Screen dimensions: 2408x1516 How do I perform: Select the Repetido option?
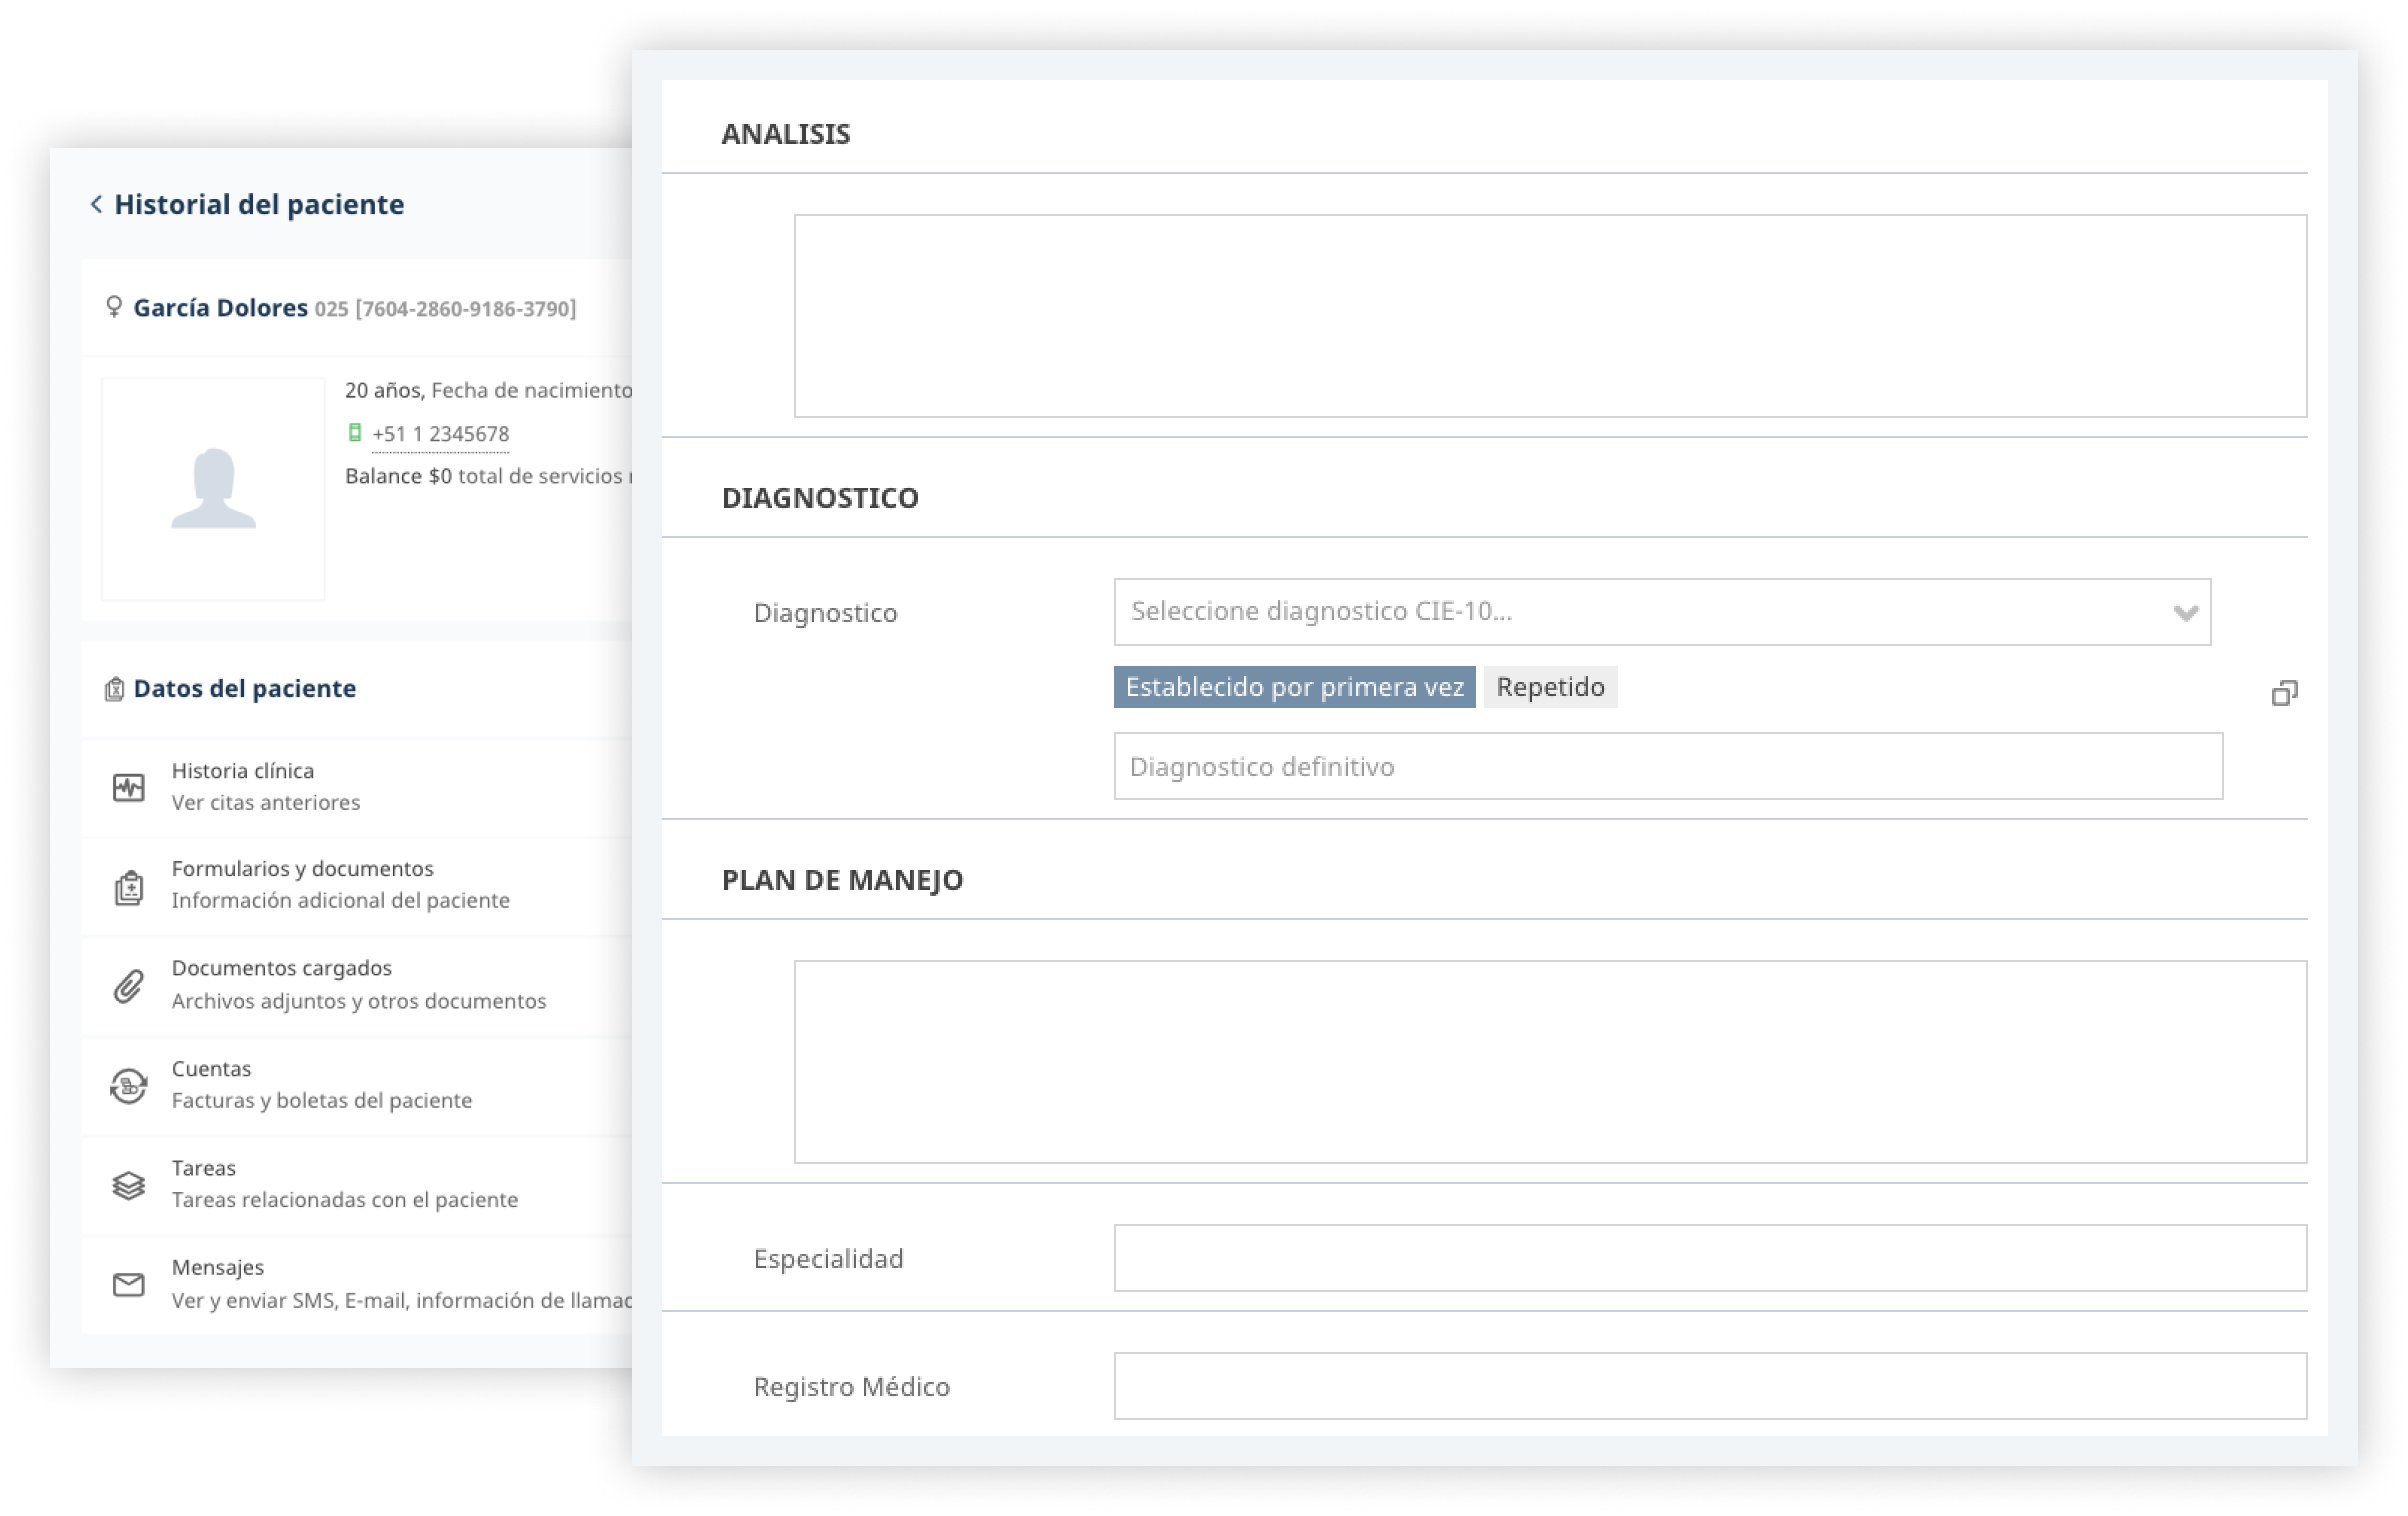click(x=1550, y=687)
